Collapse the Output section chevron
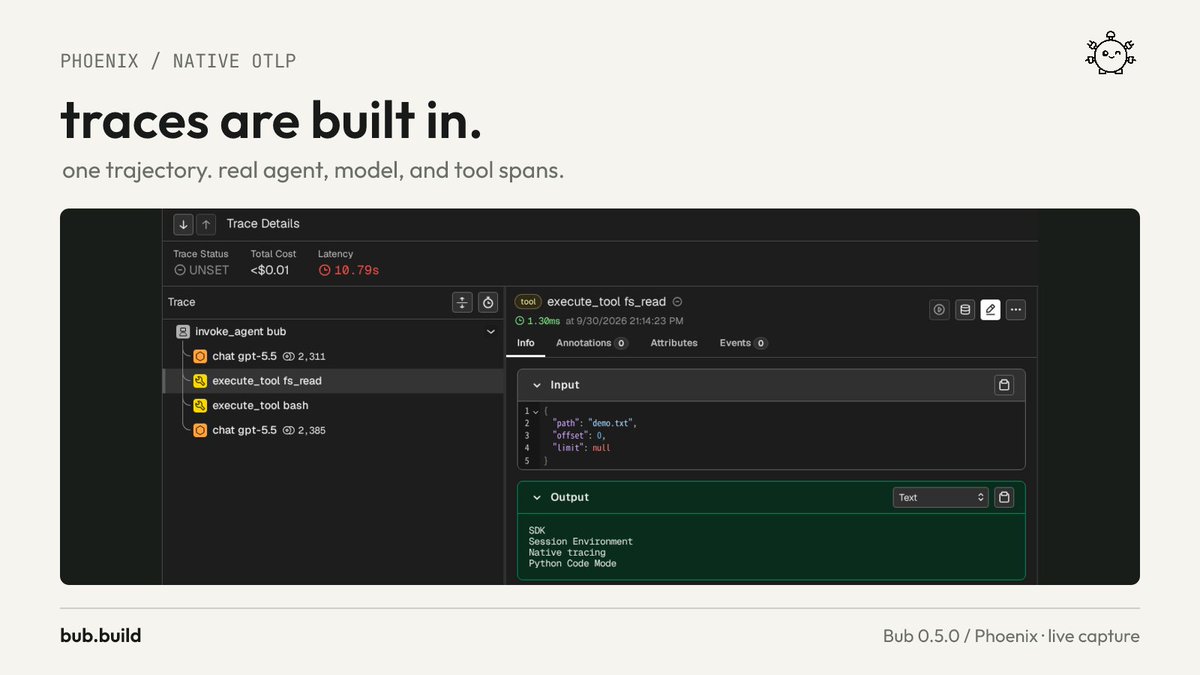This screenshot has height=675, width=1200. tap(537, 497)
